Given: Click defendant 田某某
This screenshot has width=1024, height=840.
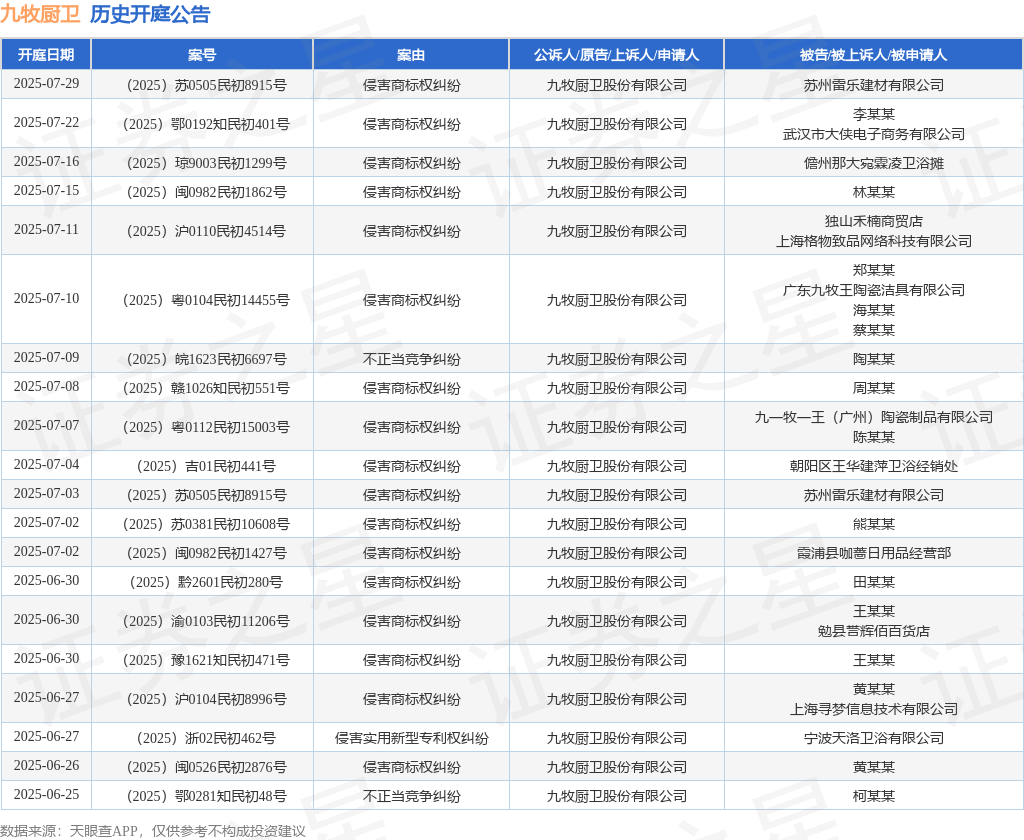Looking at the screenshot, I should click(874, 582).
